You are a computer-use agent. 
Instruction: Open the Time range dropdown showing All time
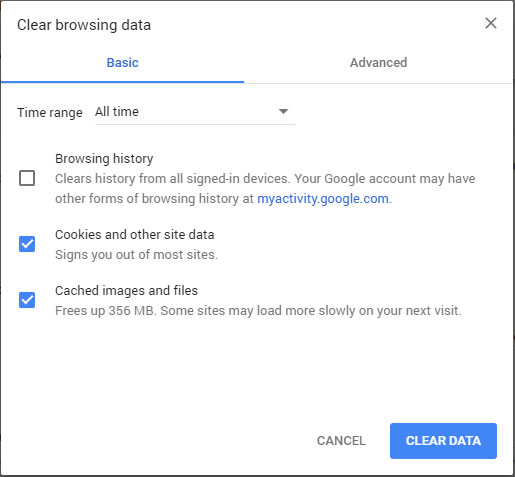click(195, 112)
